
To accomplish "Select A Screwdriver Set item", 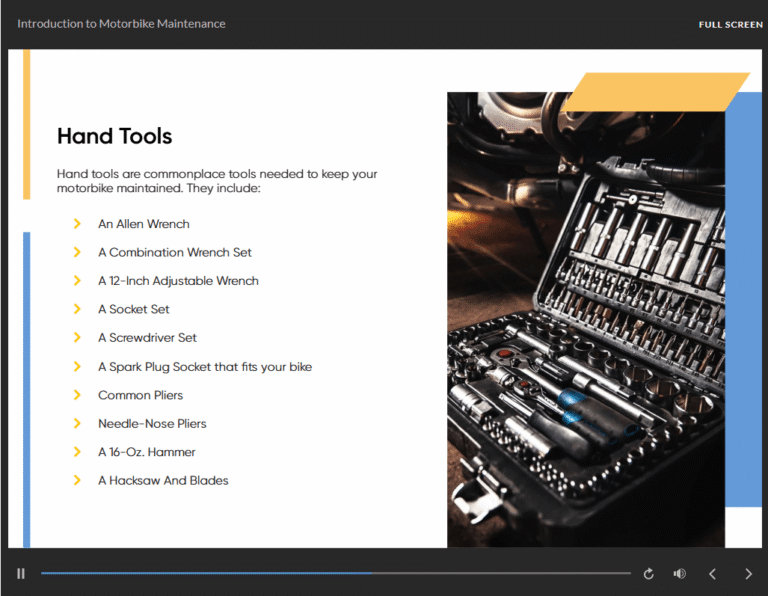I will (x=147, y=337).
